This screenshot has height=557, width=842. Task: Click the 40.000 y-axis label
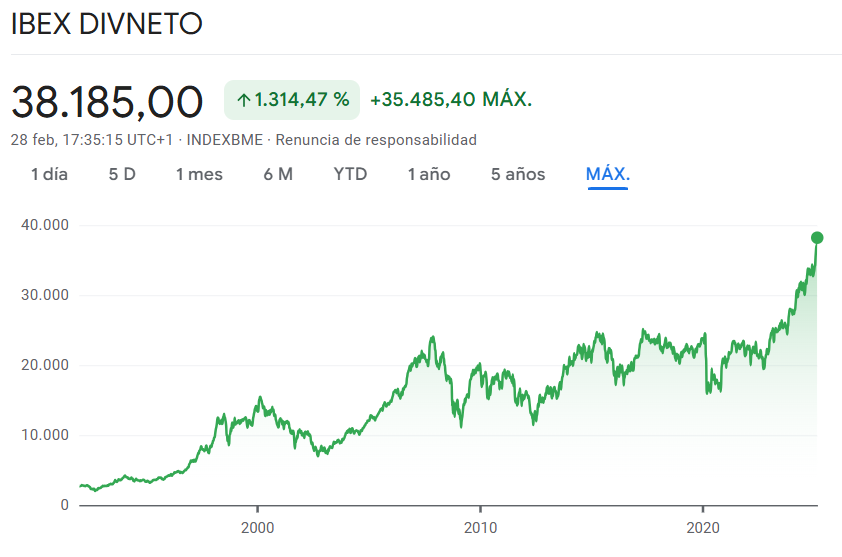pyautogui.click(x=45, y=225)
